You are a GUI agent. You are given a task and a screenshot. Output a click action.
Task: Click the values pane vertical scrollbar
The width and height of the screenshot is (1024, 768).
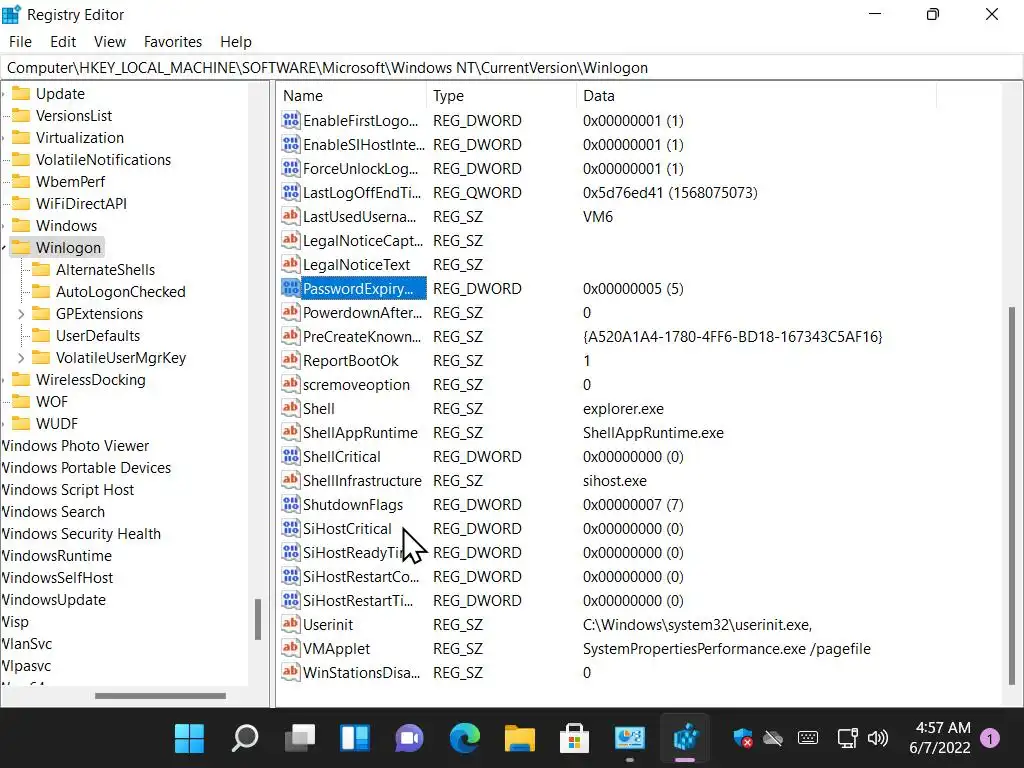tap(1012, 496)
